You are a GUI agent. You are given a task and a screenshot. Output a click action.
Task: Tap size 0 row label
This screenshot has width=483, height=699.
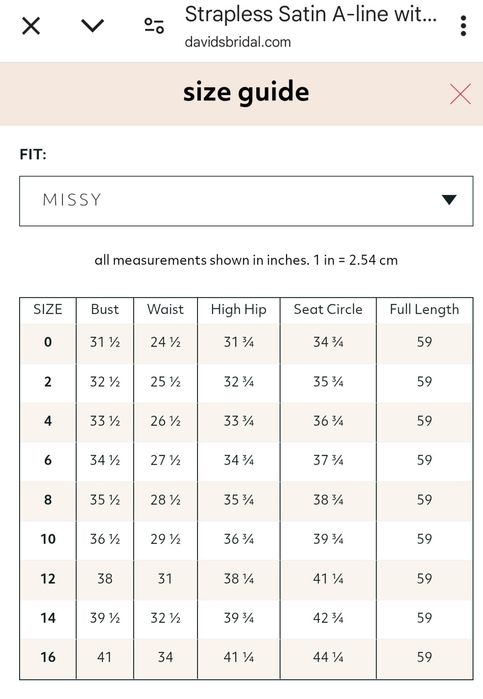48,342
